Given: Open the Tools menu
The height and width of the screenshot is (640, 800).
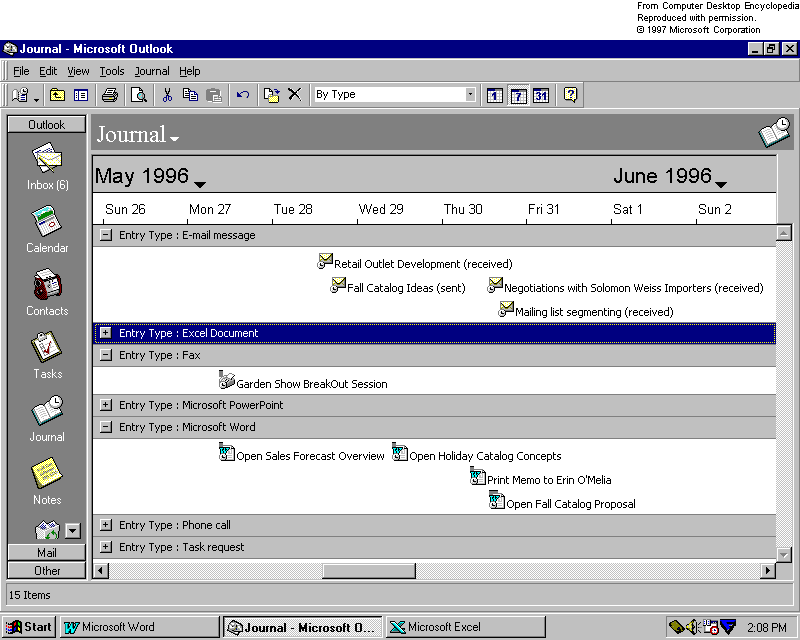Looking at the screenshot, I should point(112,71).
